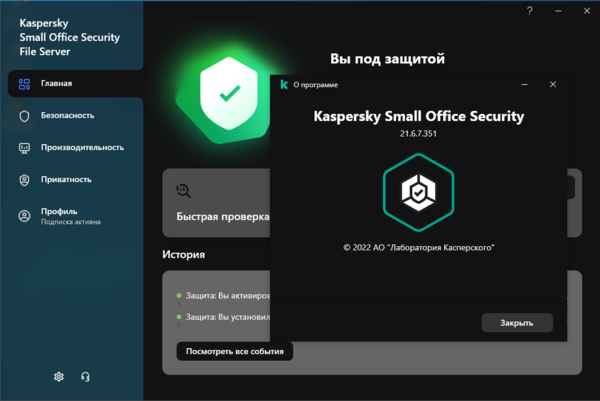Click Вы под защитой status heading
600x401 pixels.
pos(387,59)
